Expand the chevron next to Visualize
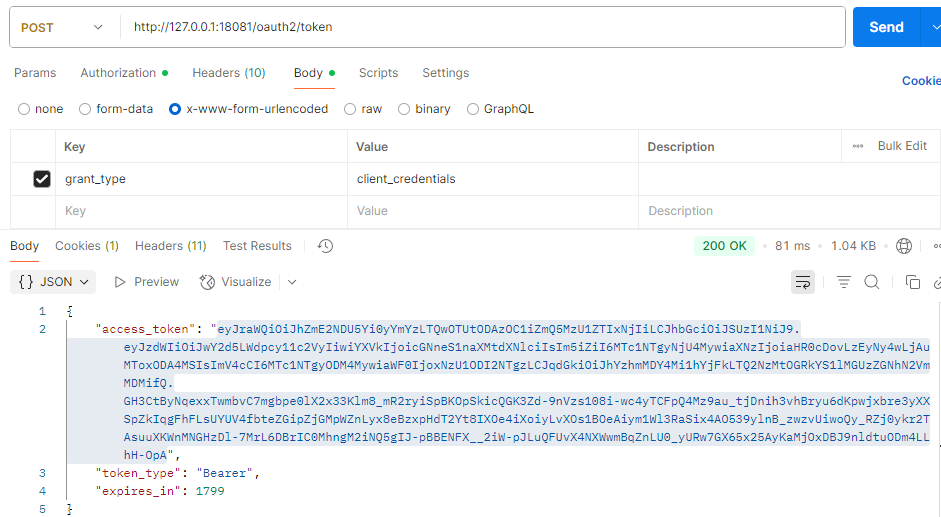 click(x=292, y=282)
